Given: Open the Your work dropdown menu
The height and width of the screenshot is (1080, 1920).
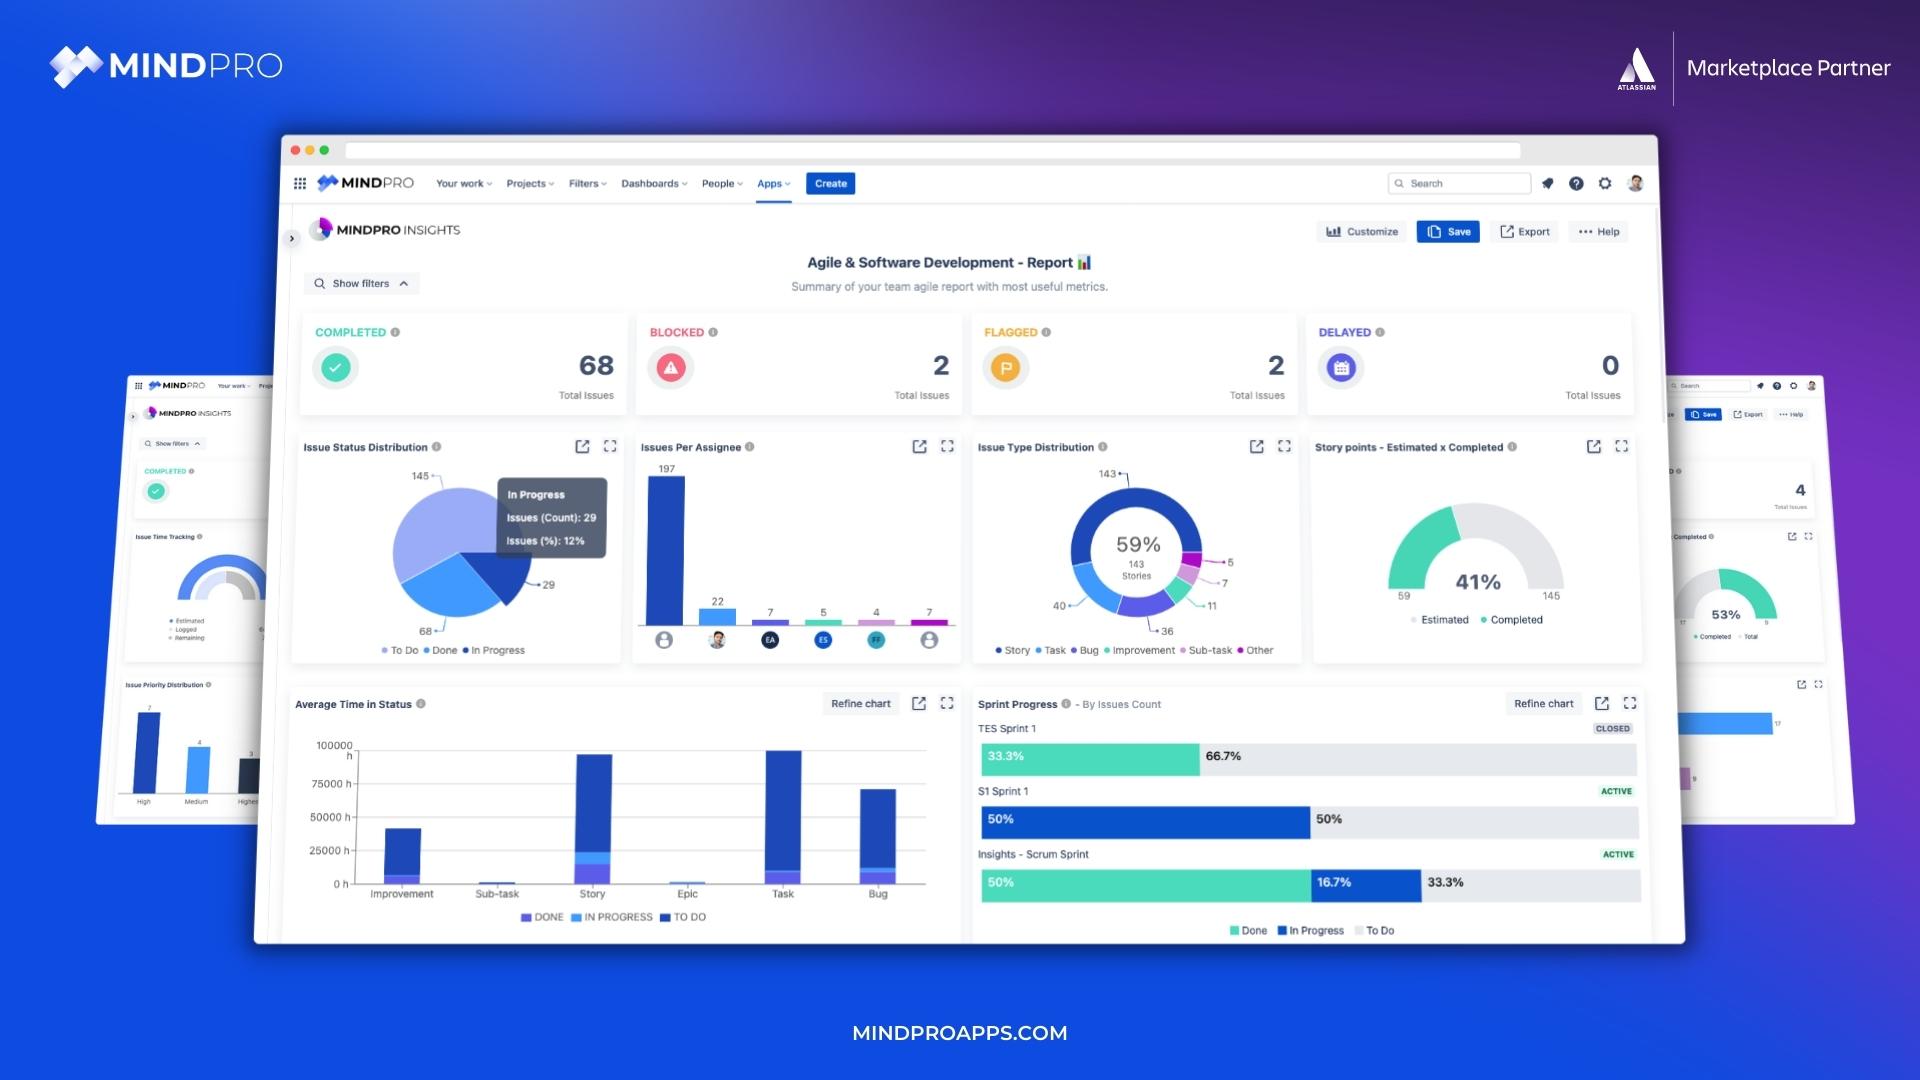Looking at the screenshot, I should pos(462,183).
